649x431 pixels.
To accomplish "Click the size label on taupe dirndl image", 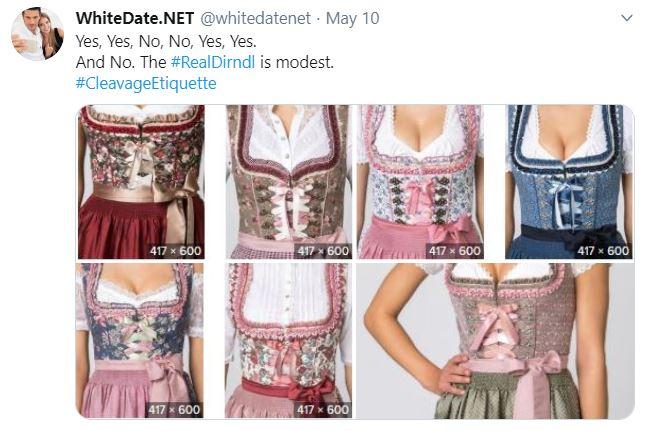I will click(323, 251).
